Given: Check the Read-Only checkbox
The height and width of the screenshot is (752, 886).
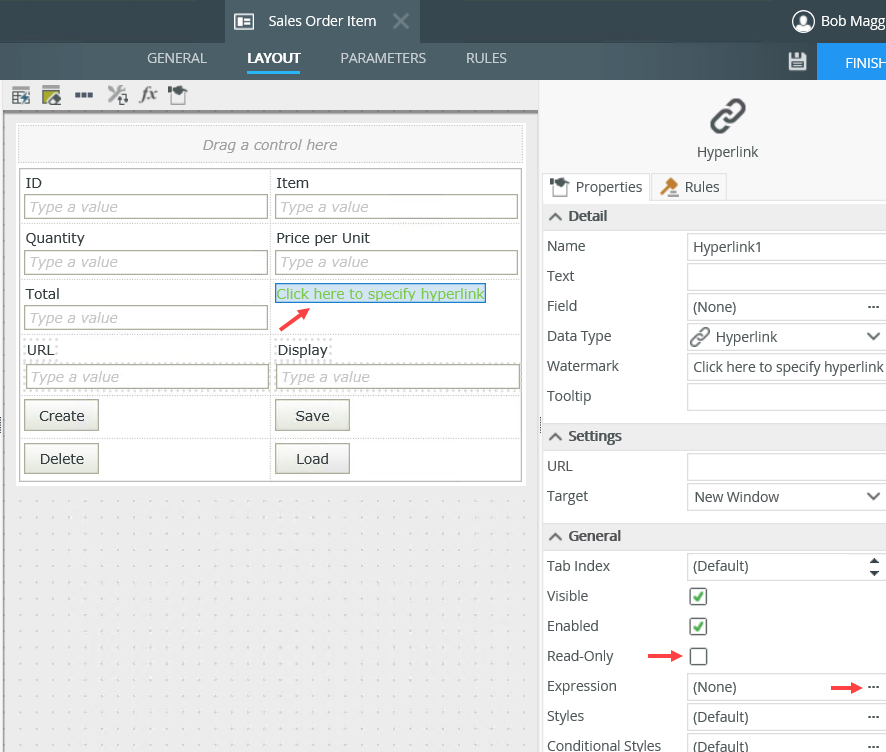Looking at the screenshot, I should [x=698, y=657].
